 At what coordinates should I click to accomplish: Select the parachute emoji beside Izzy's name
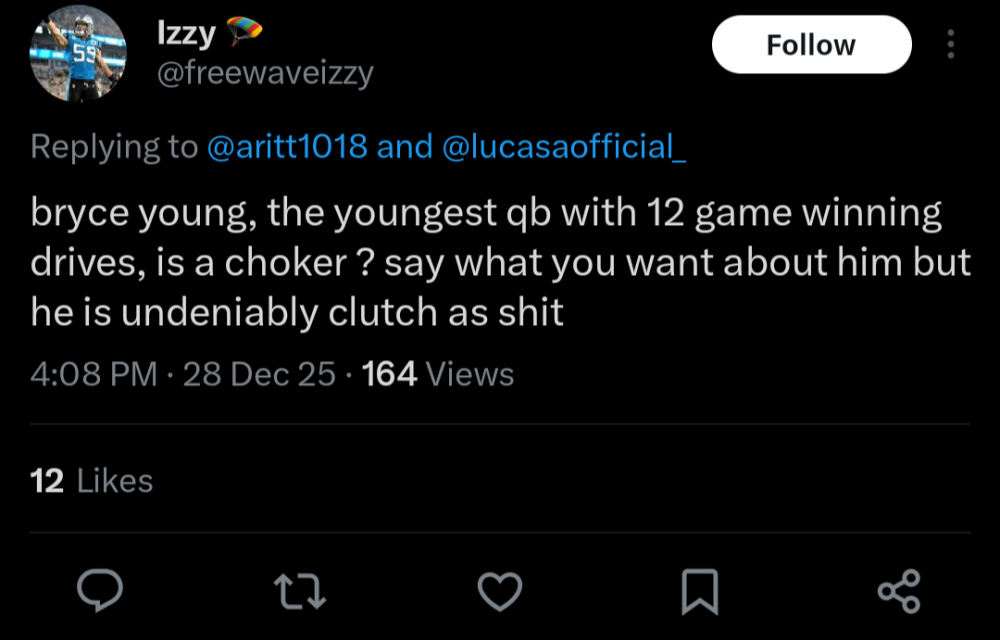tap(245, 31)
